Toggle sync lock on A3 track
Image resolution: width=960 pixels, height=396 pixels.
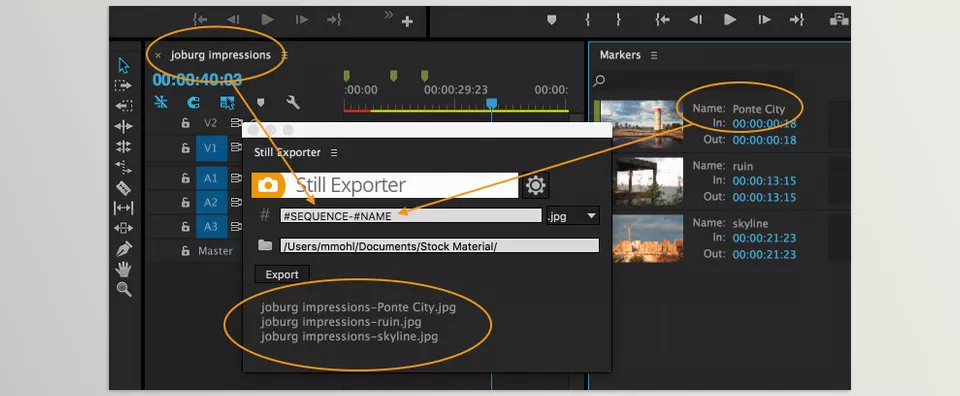[x=236, y=227]
